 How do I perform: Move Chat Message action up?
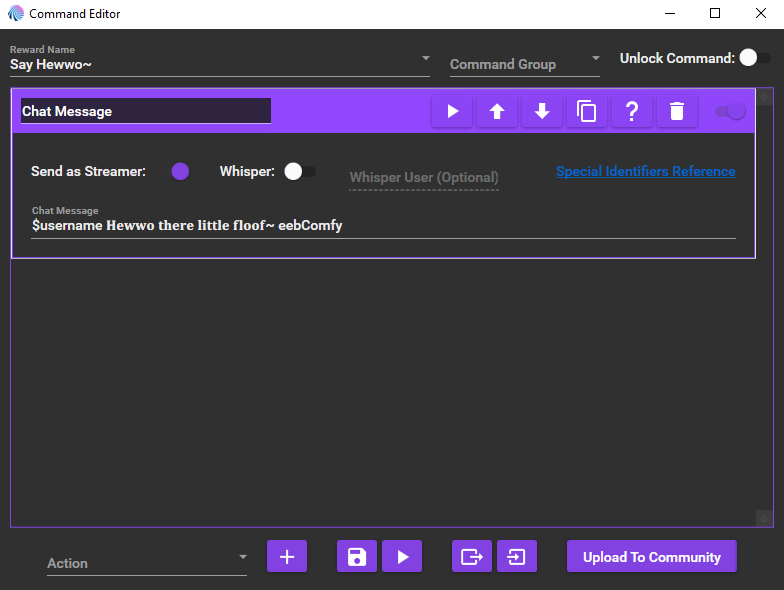(x=497, y=111)
